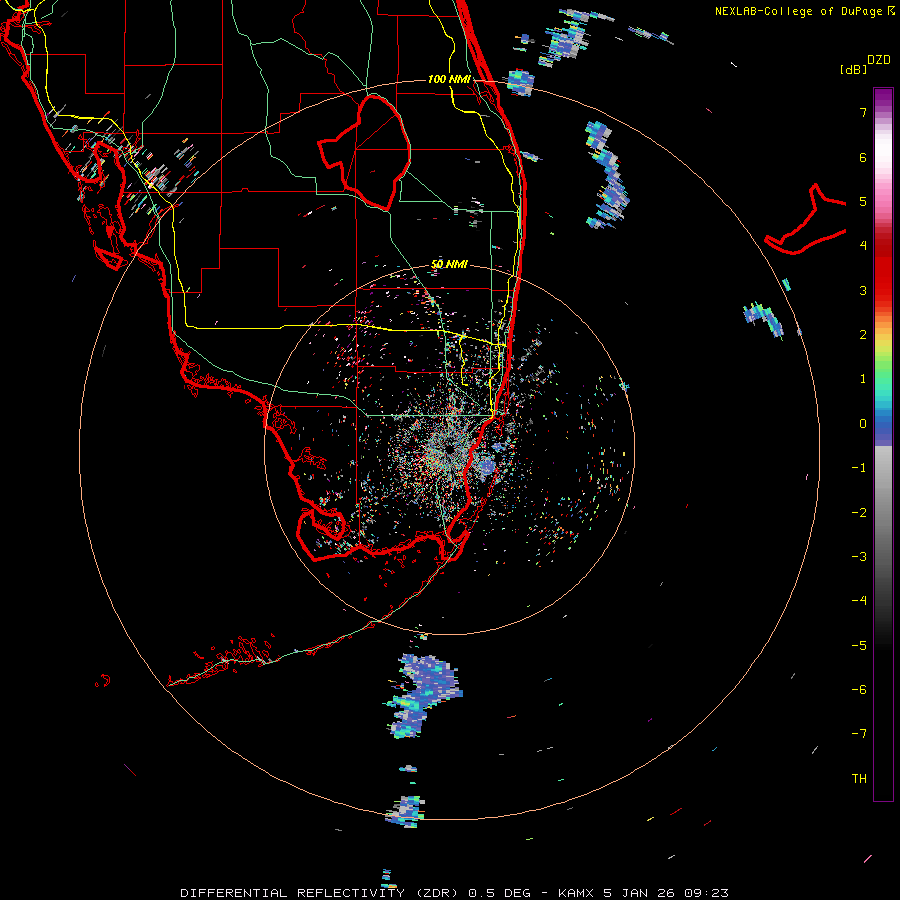Image resolution: width=900 pixels, height=900 pixels.
Task: Click the 5 value on the scale
Action: point(863,201)
